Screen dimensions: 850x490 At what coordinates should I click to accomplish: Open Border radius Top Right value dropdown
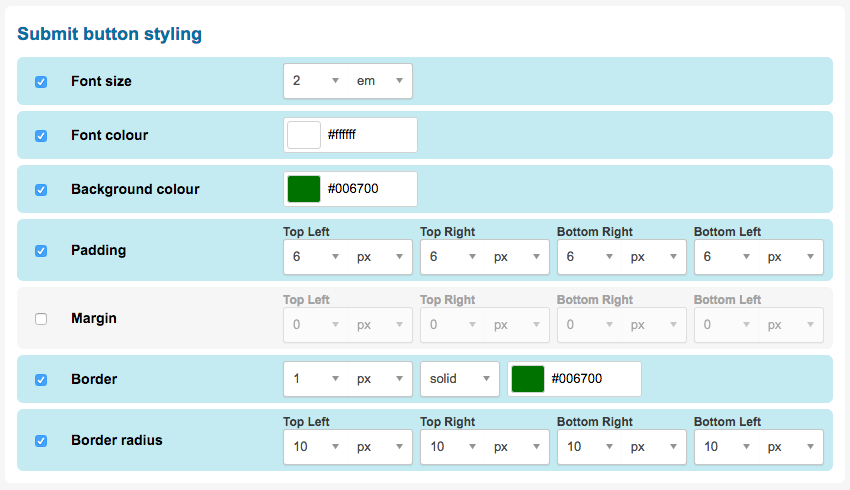tap(453, 447)
